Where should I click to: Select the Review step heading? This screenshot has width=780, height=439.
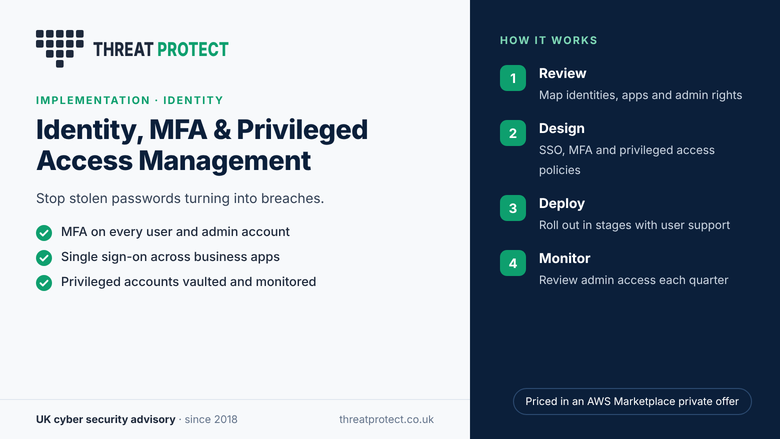(x=563, y=74)
